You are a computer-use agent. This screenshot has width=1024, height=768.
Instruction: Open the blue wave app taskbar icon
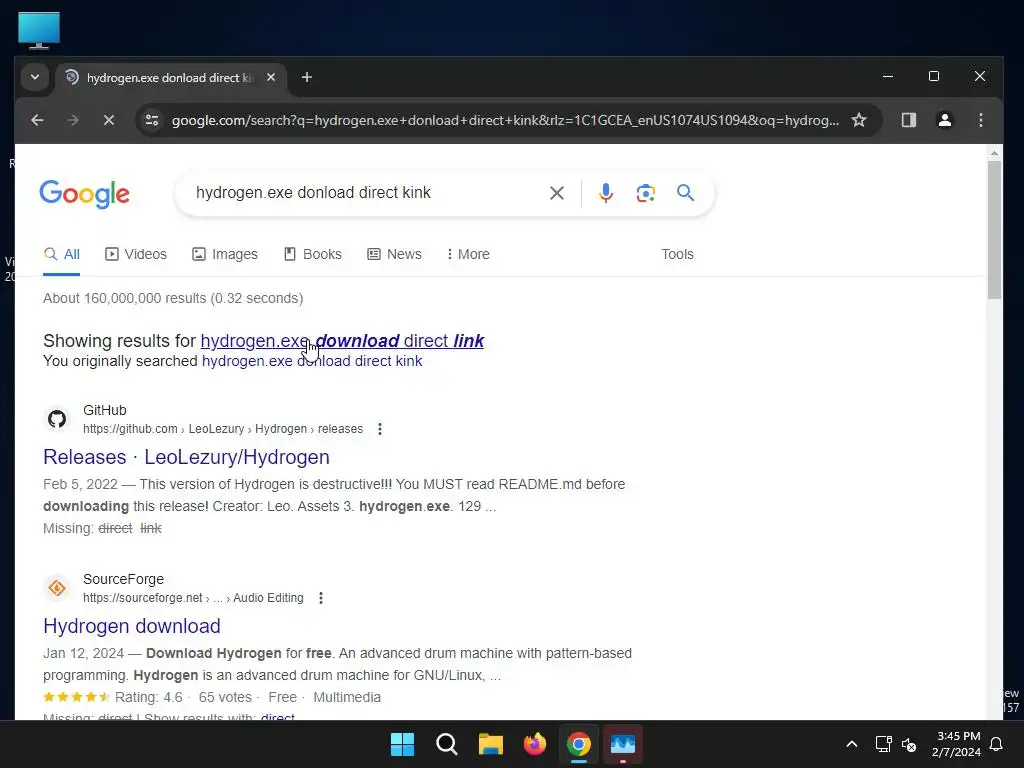(x=623, y=744)
